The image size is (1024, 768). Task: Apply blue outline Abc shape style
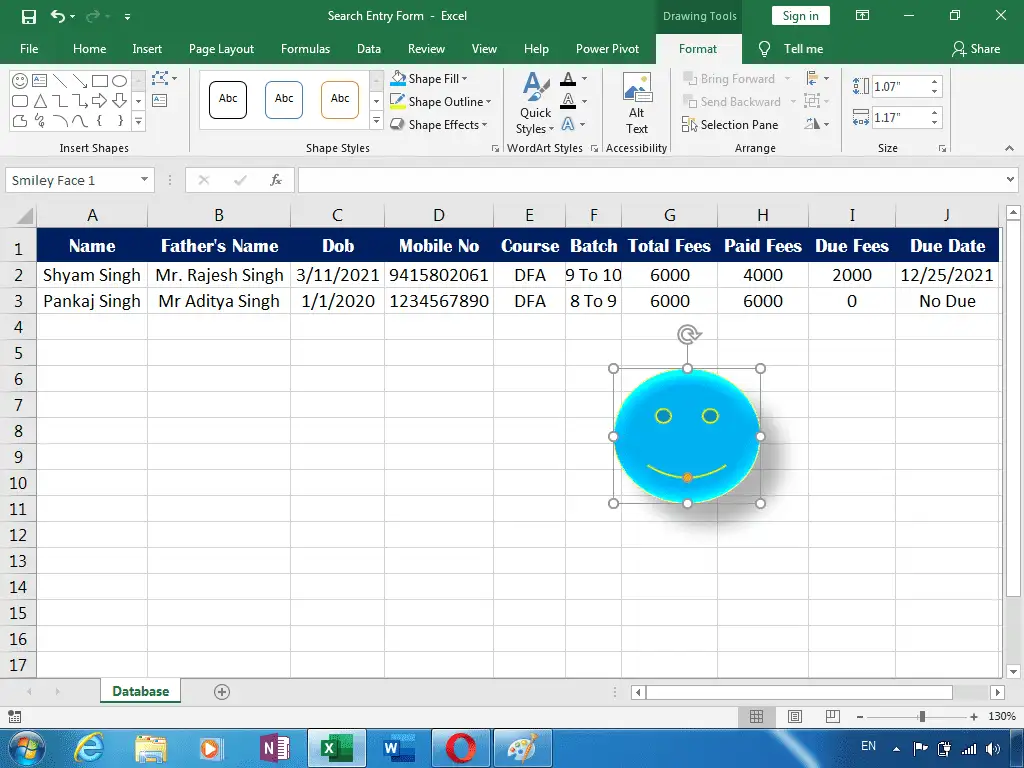284,100
